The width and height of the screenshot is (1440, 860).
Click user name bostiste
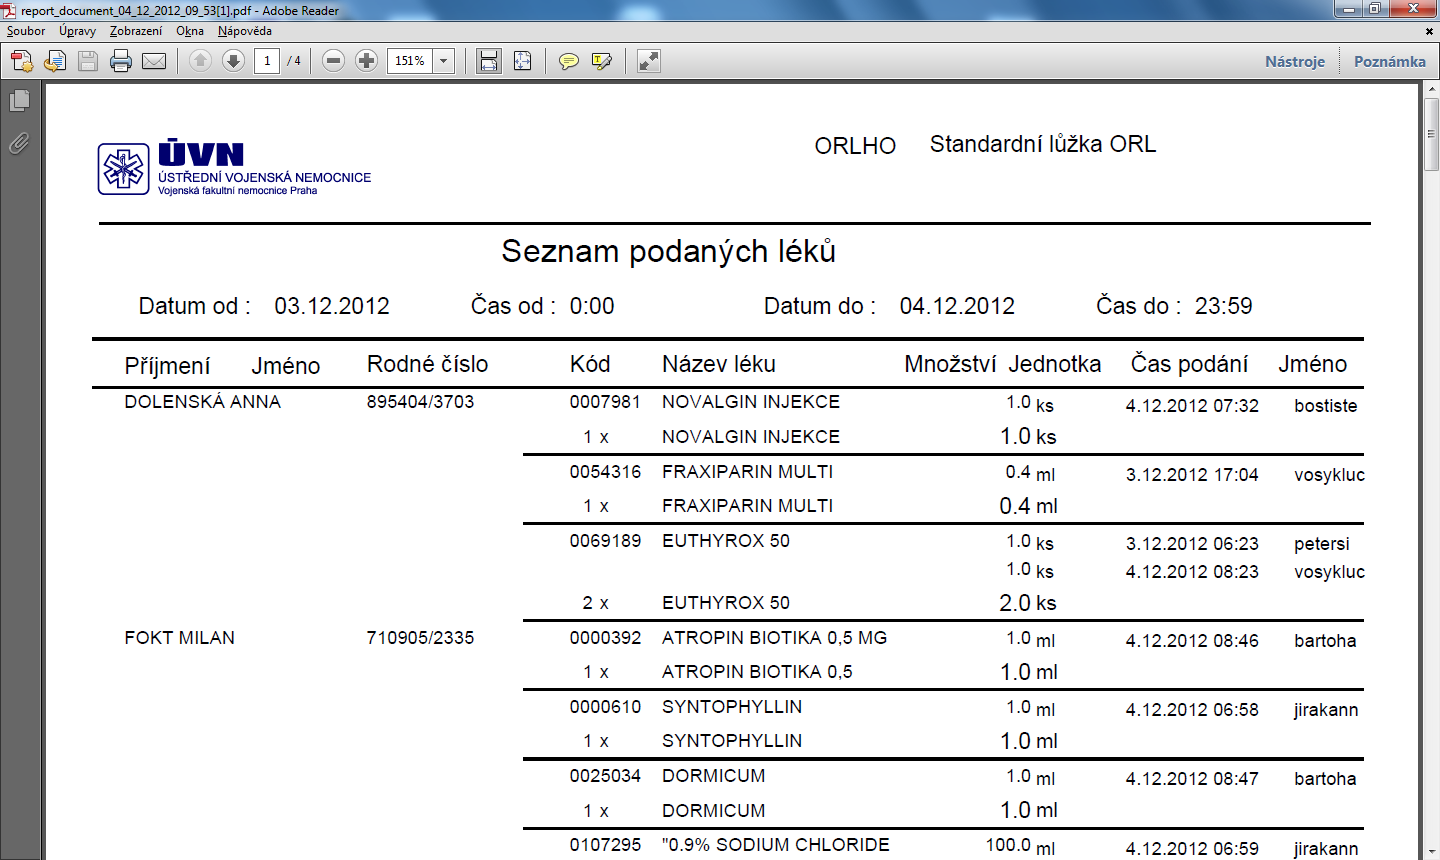1326,406
